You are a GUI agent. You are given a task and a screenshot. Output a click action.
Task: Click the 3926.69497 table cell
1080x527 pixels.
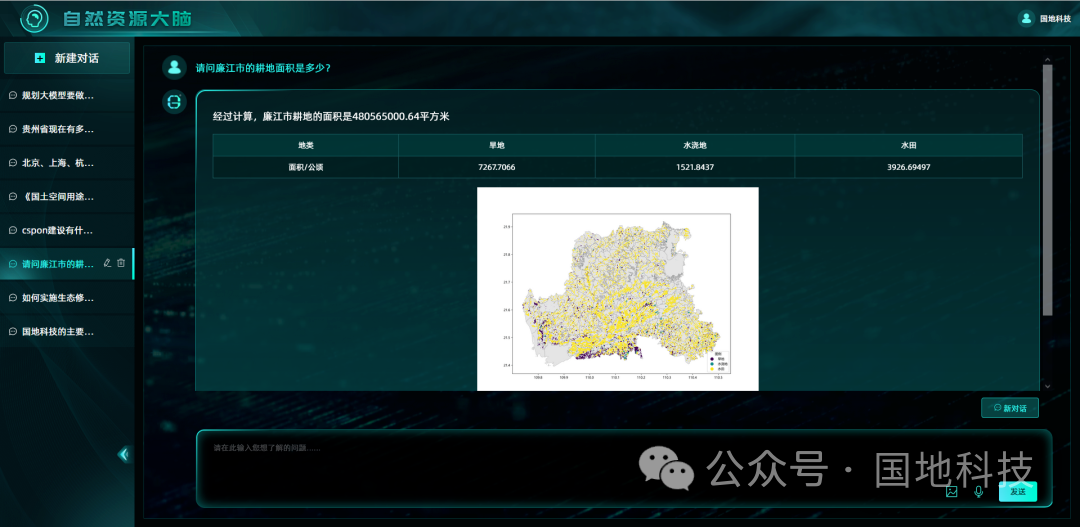(x=908, y=167)
